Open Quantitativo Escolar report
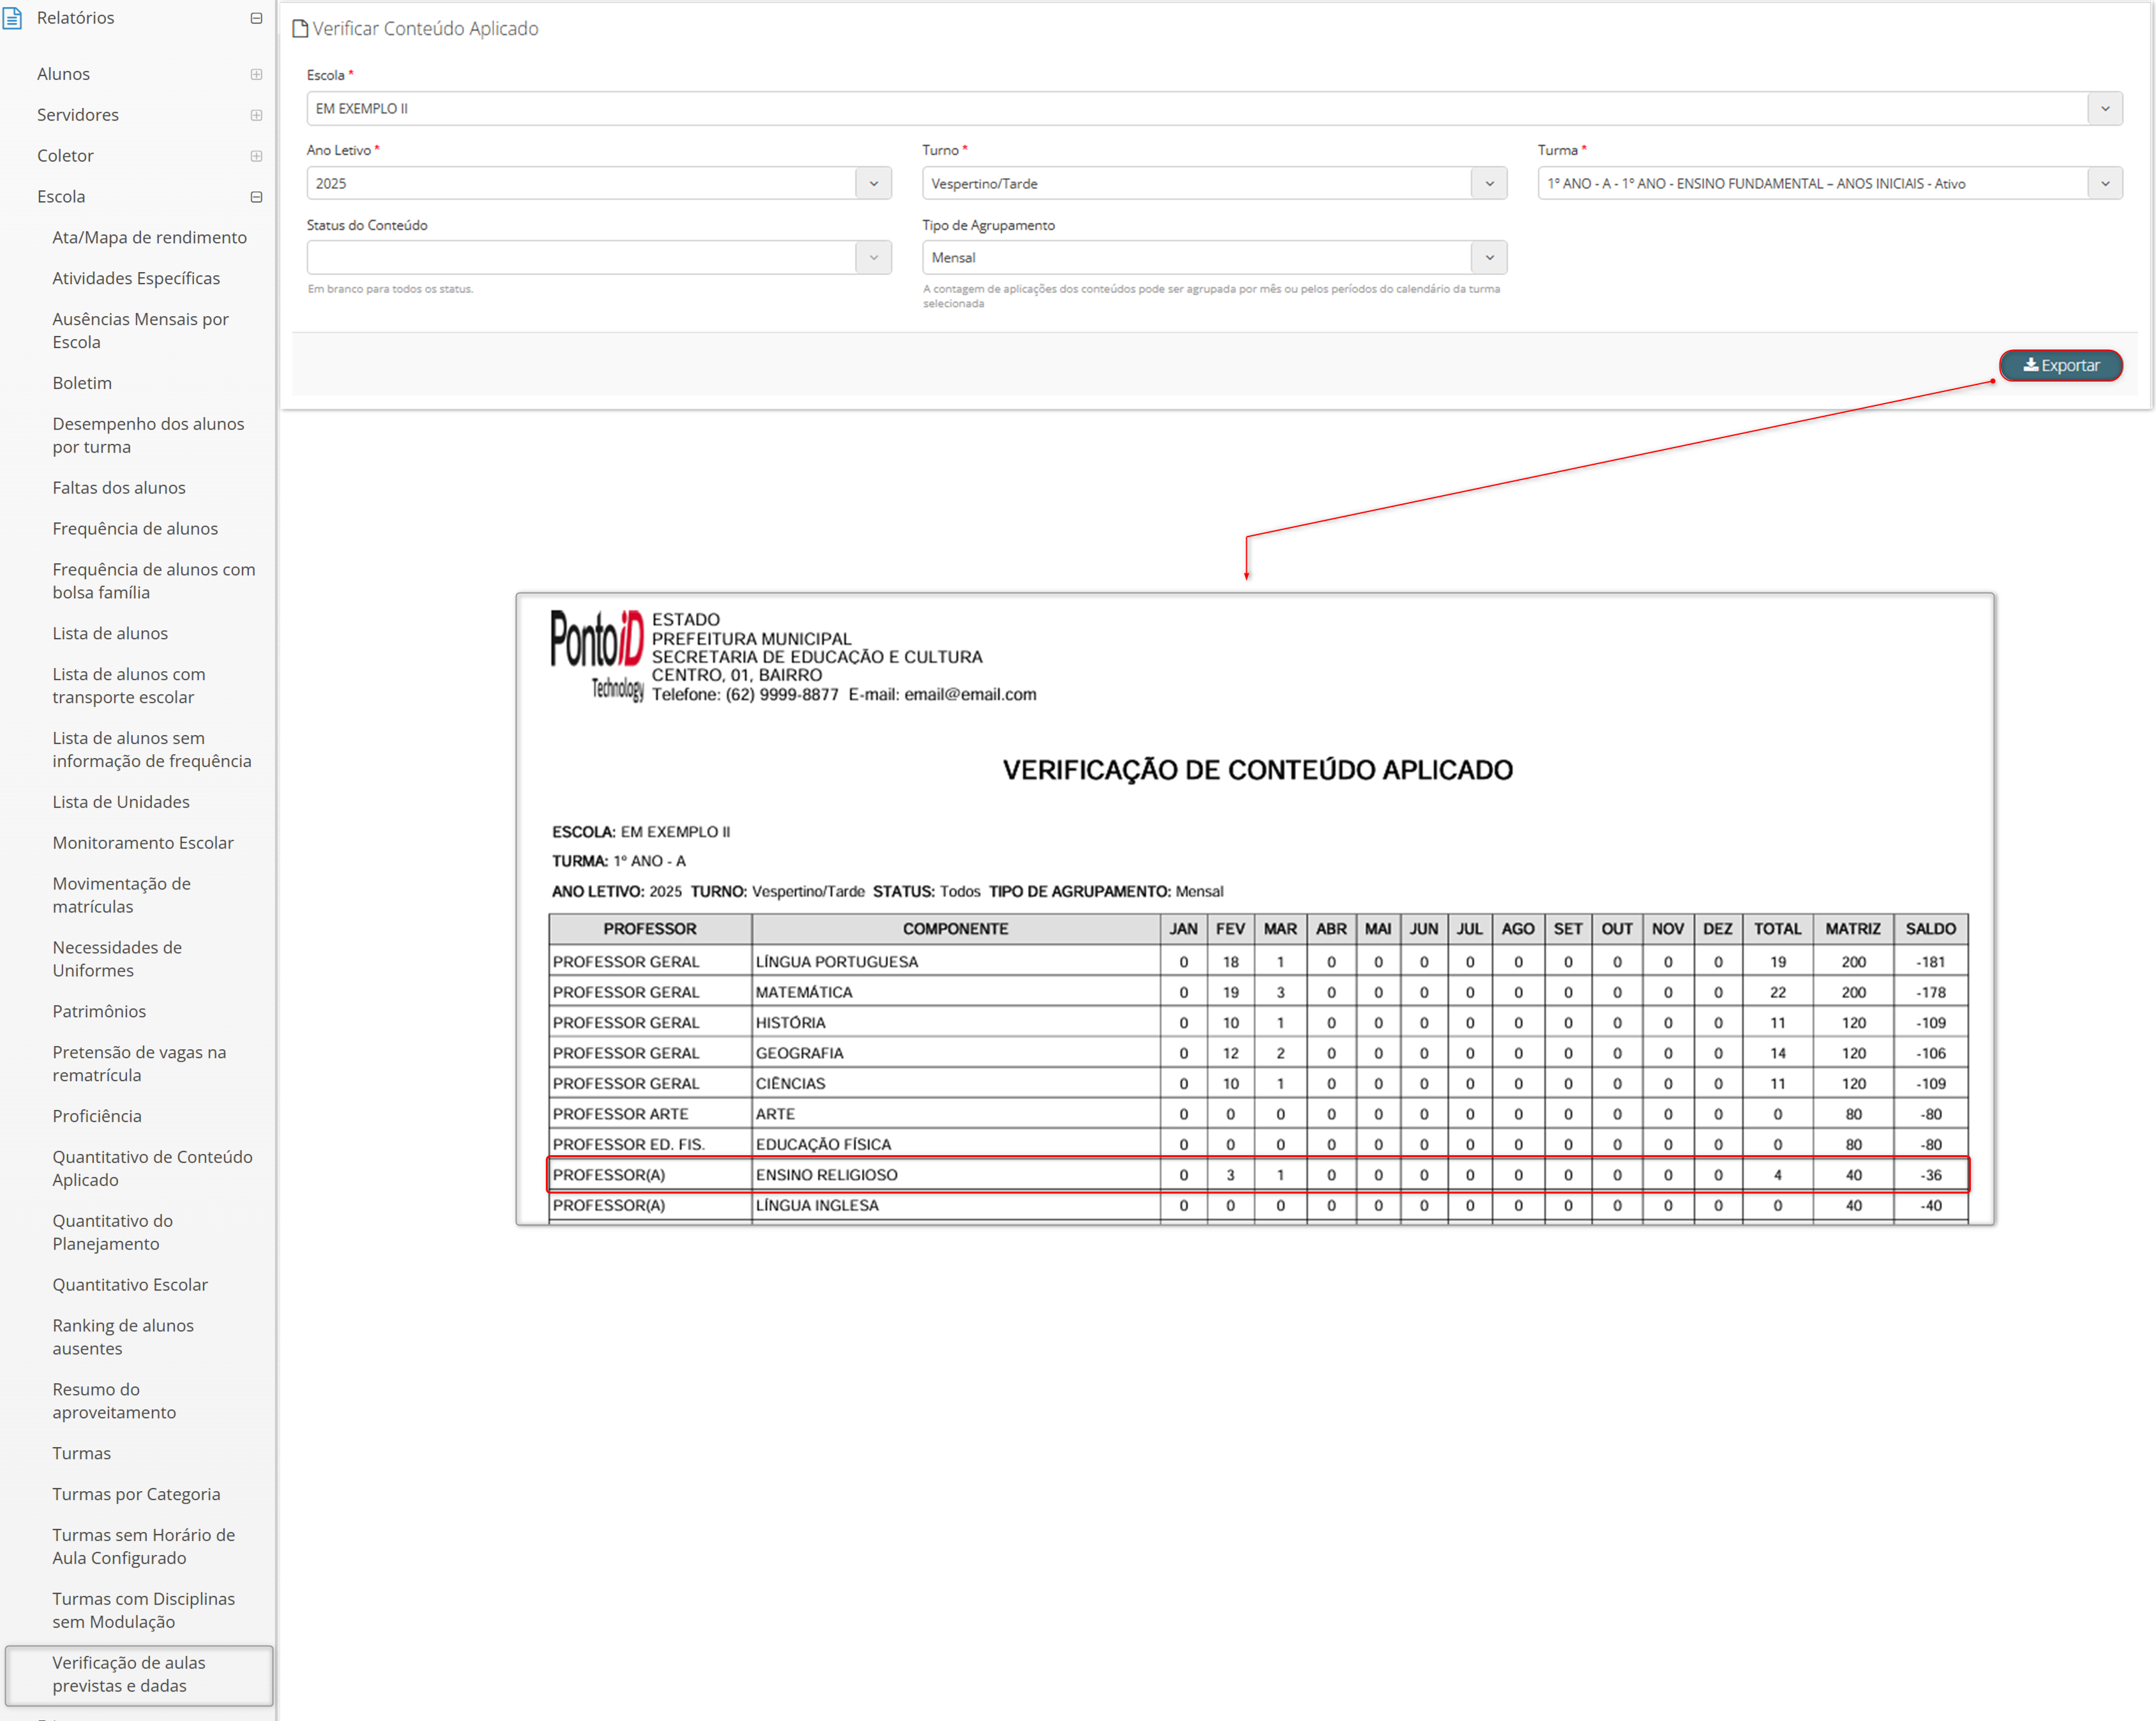Image resolution: width=2156 pixels, height=1721 pixels. tap(130, 1285)
